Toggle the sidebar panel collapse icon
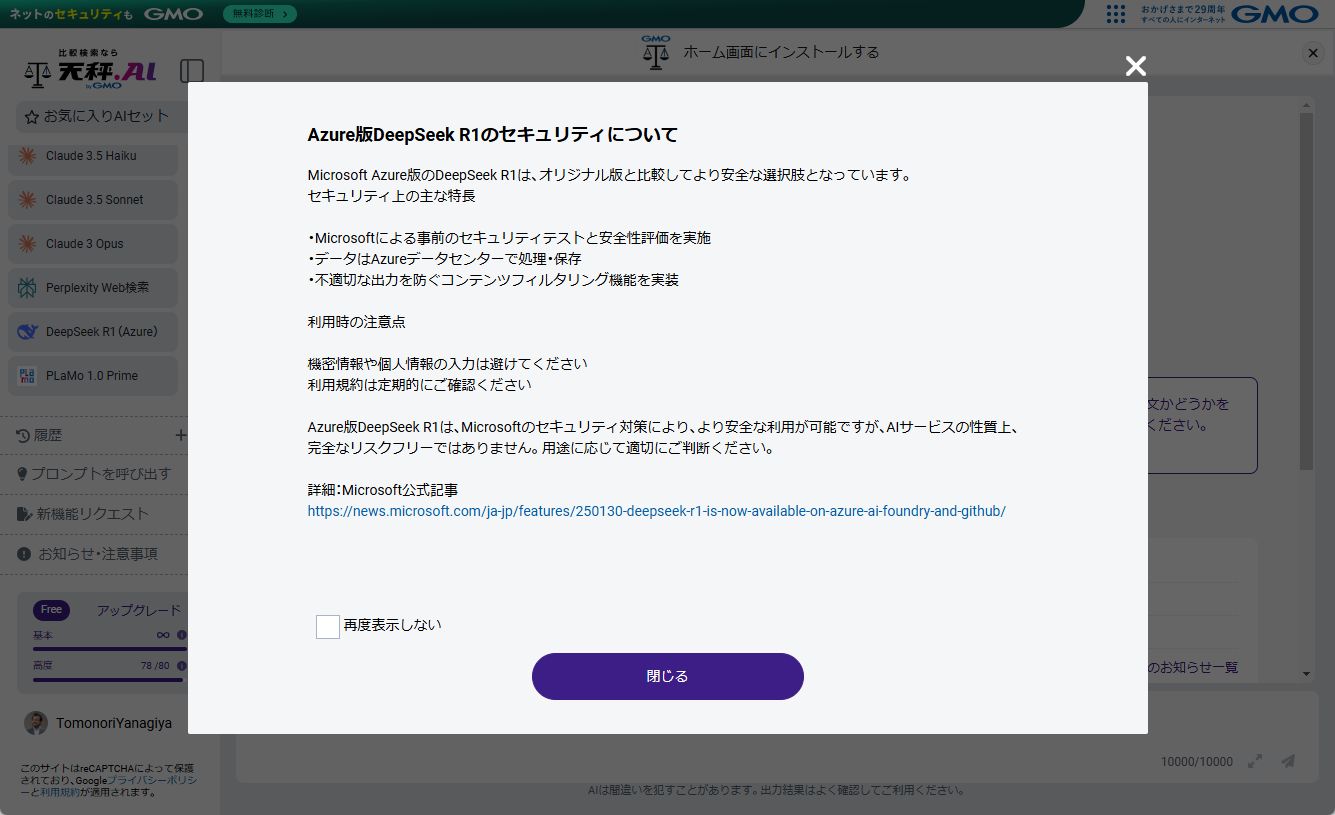 (x=192, y=71)
